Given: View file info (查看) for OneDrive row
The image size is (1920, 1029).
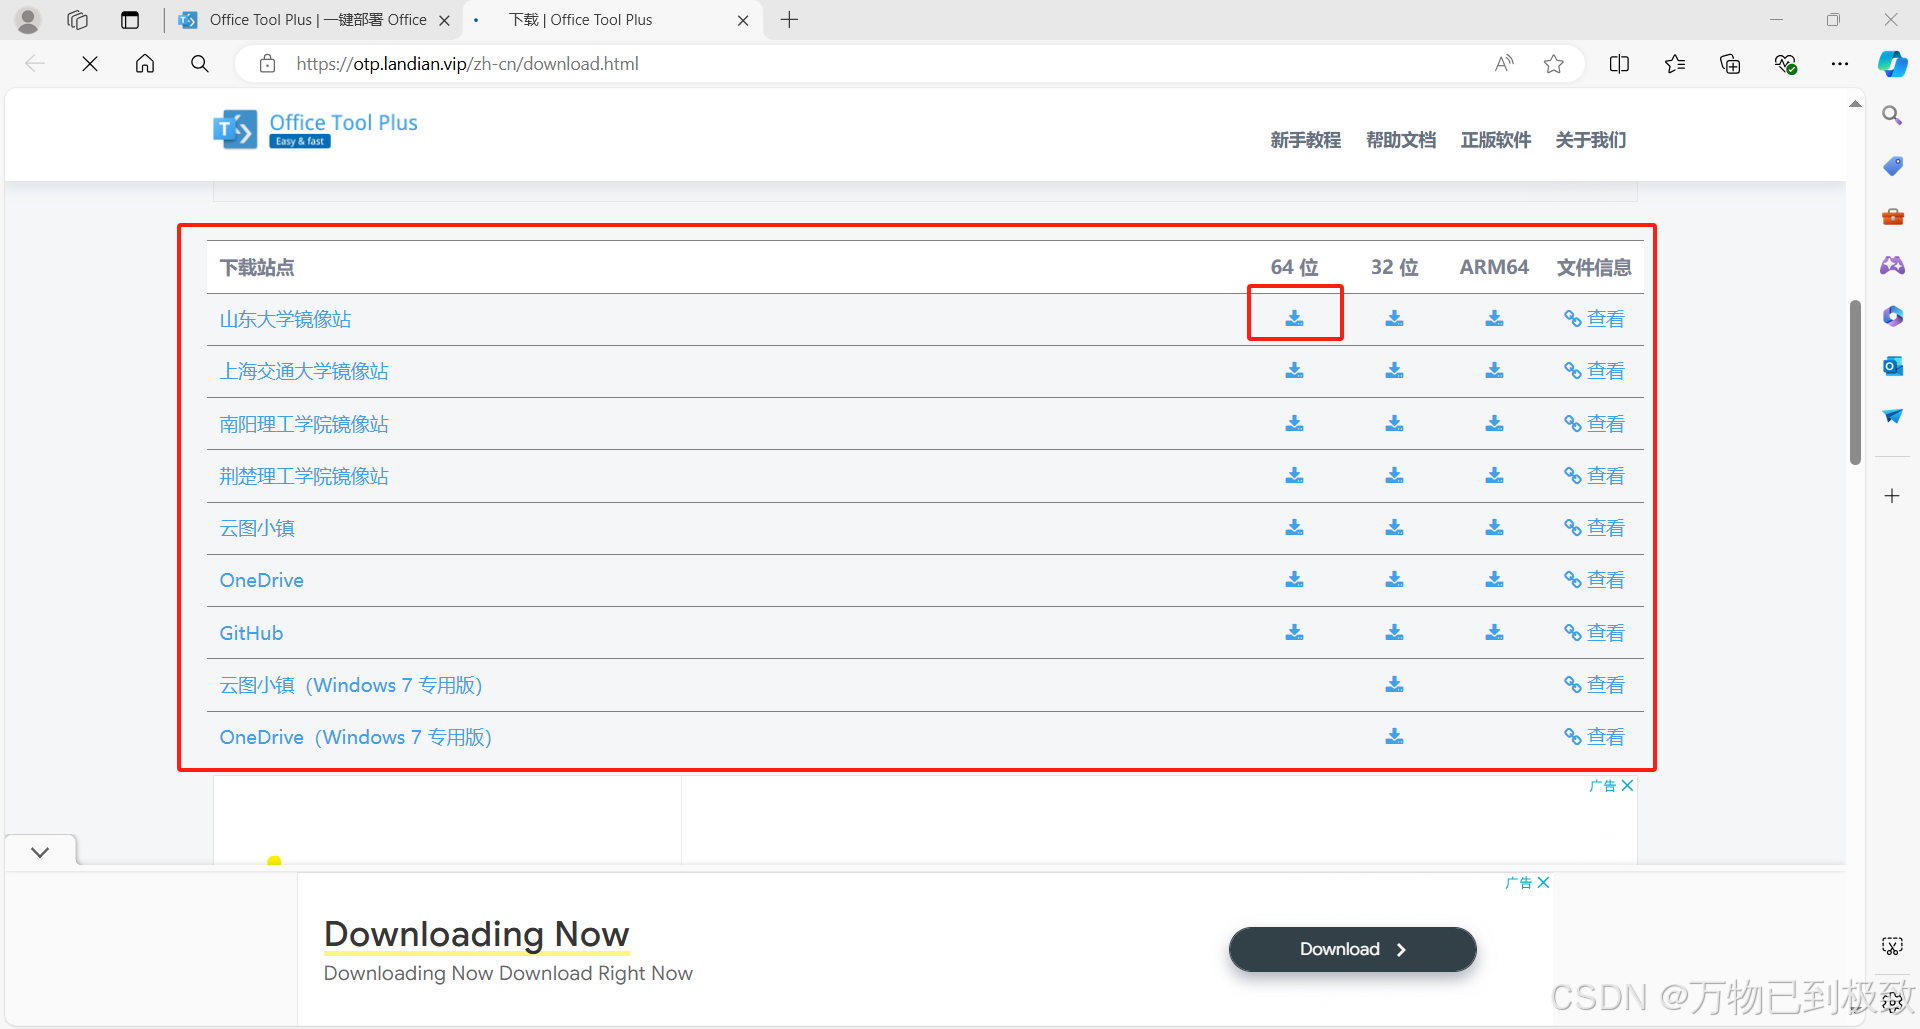Looking at the screenshot, I should click(x=1594, y=579).
